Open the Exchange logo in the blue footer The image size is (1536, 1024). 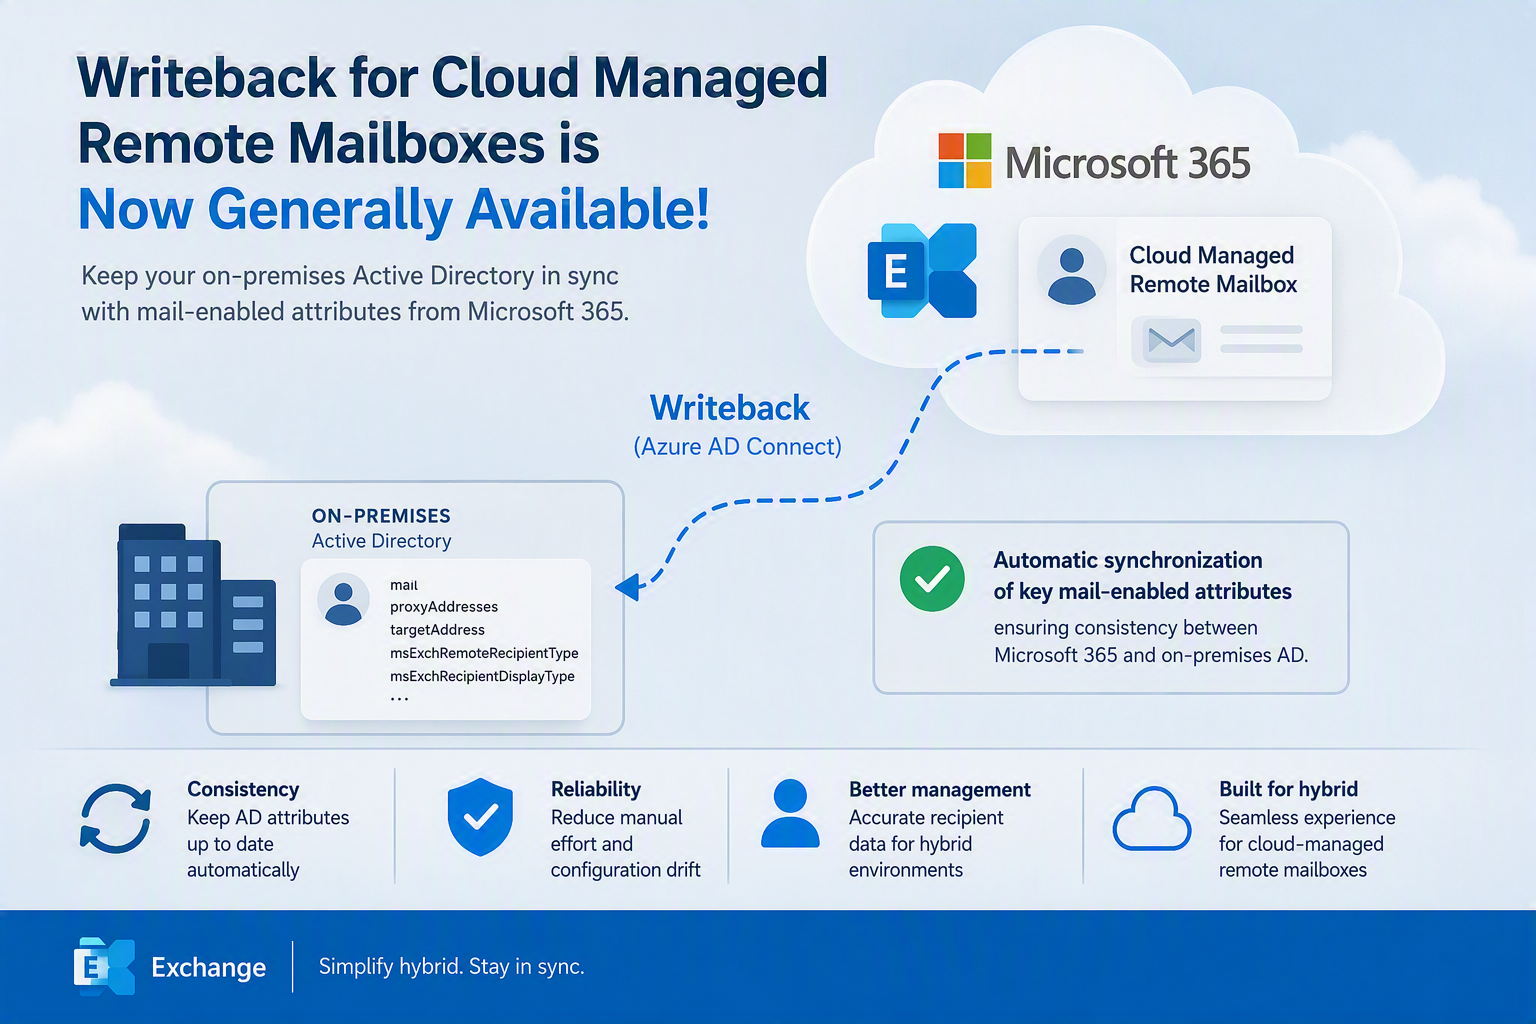tap(104, 966)
